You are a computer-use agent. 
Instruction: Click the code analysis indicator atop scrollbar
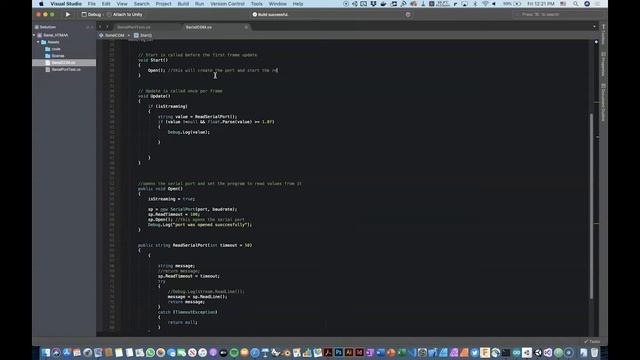click(596, 42)
